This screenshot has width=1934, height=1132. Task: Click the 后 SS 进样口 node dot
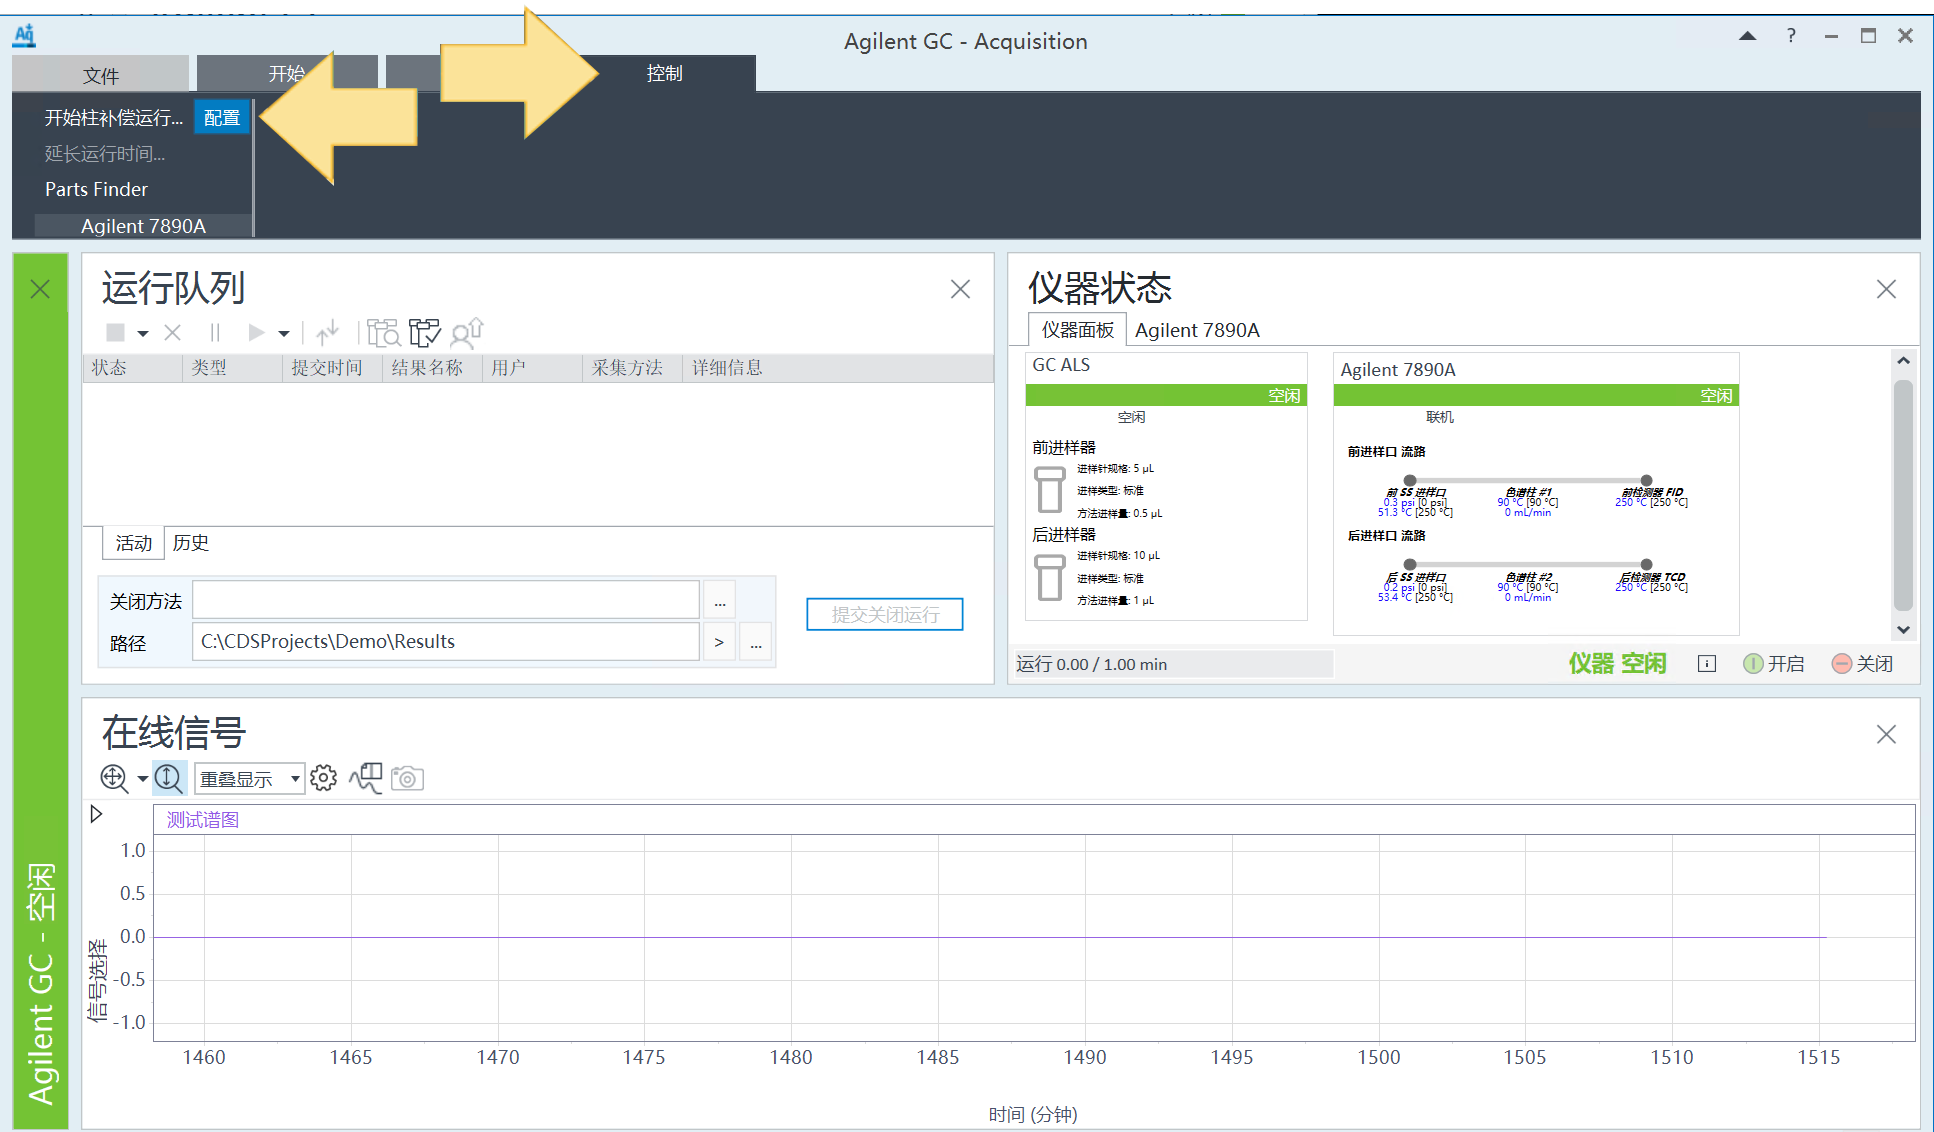1410,564
